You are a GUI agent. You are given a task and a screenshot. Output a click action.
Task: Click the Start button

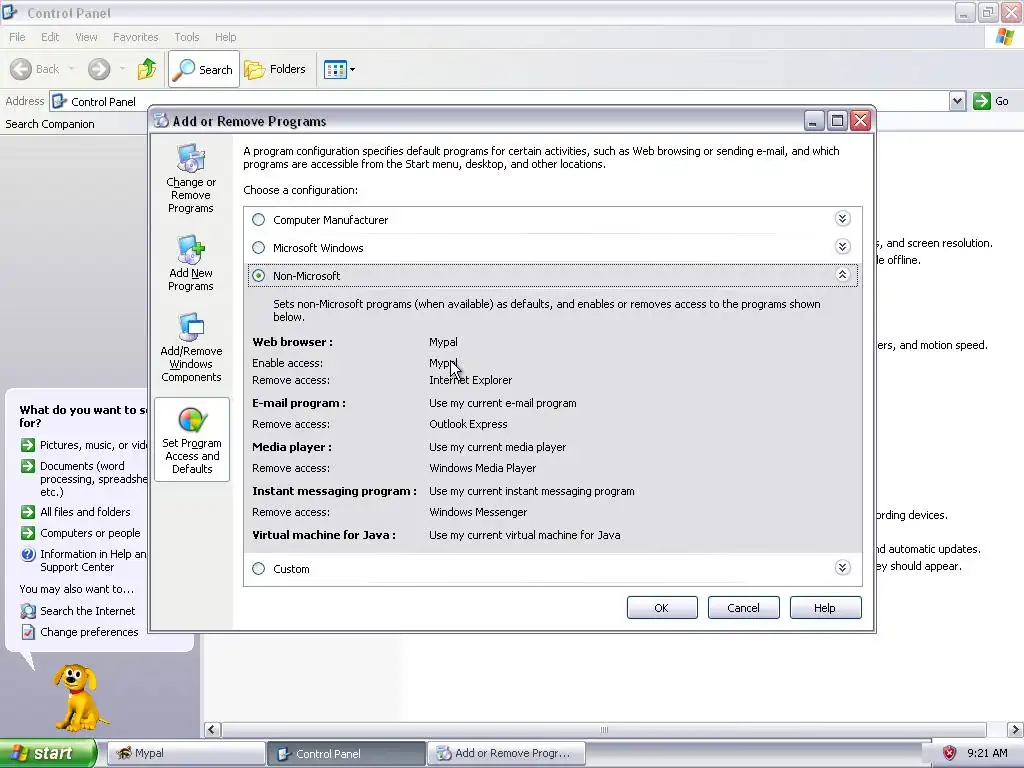click(48, 753)
